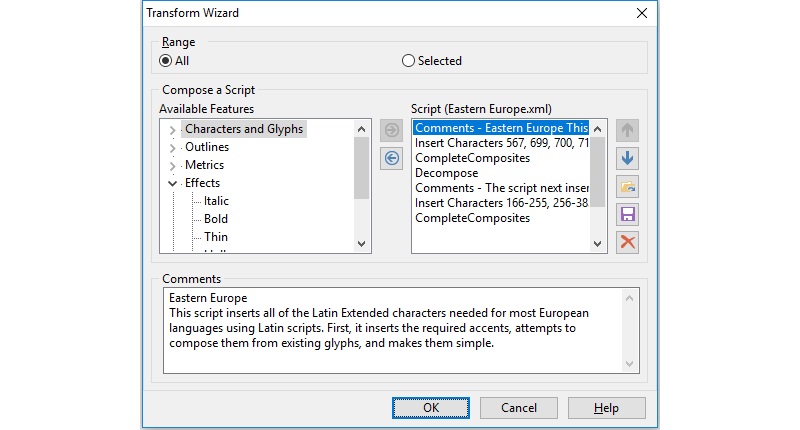The image size is (800, 430).
Task: Open a script file with folder icon
Action: pos(627,187)
